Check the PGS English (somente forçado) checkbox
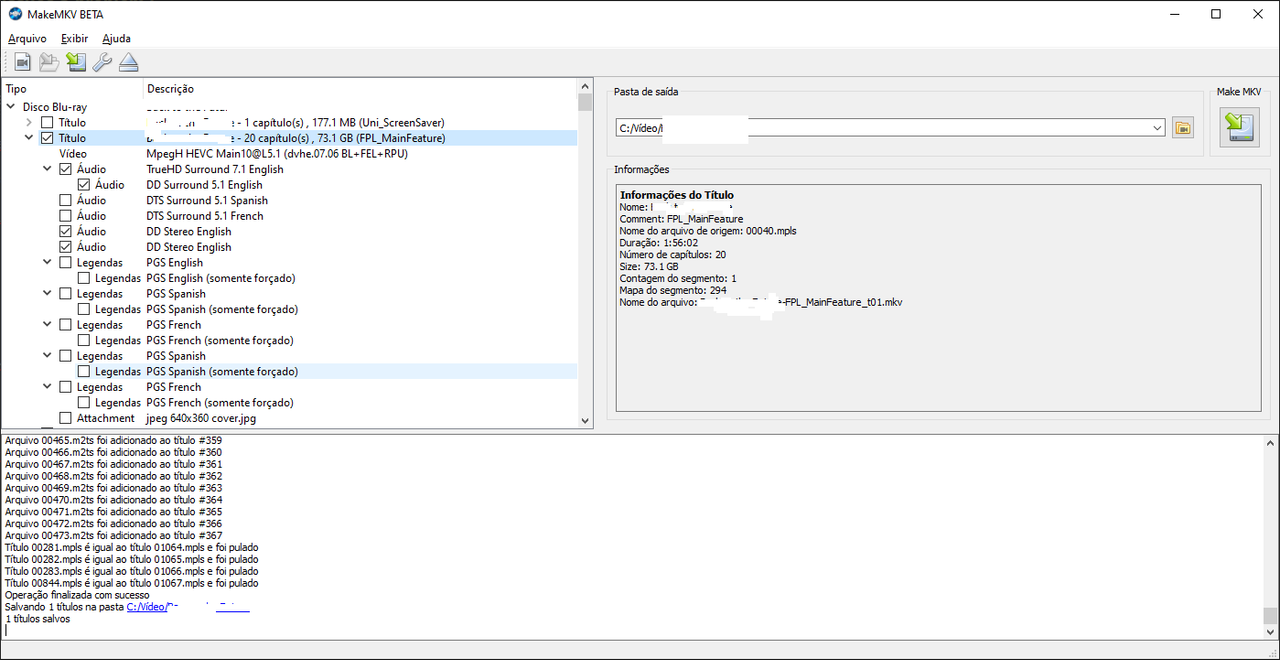The width and height of the screenshot is (1280, 660). coord(84,278)
